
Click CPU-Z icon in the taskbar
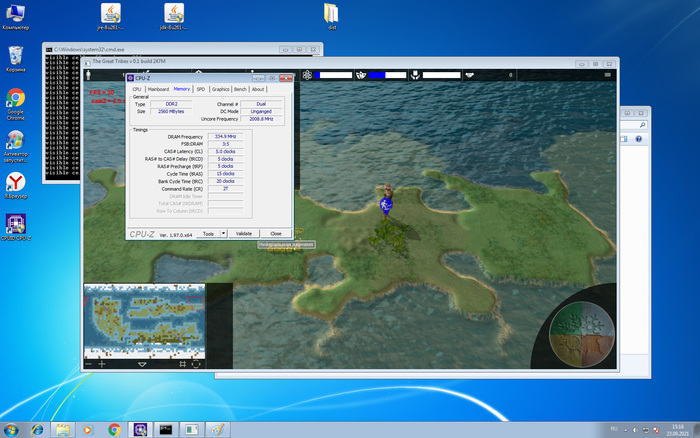coord(141,428)
